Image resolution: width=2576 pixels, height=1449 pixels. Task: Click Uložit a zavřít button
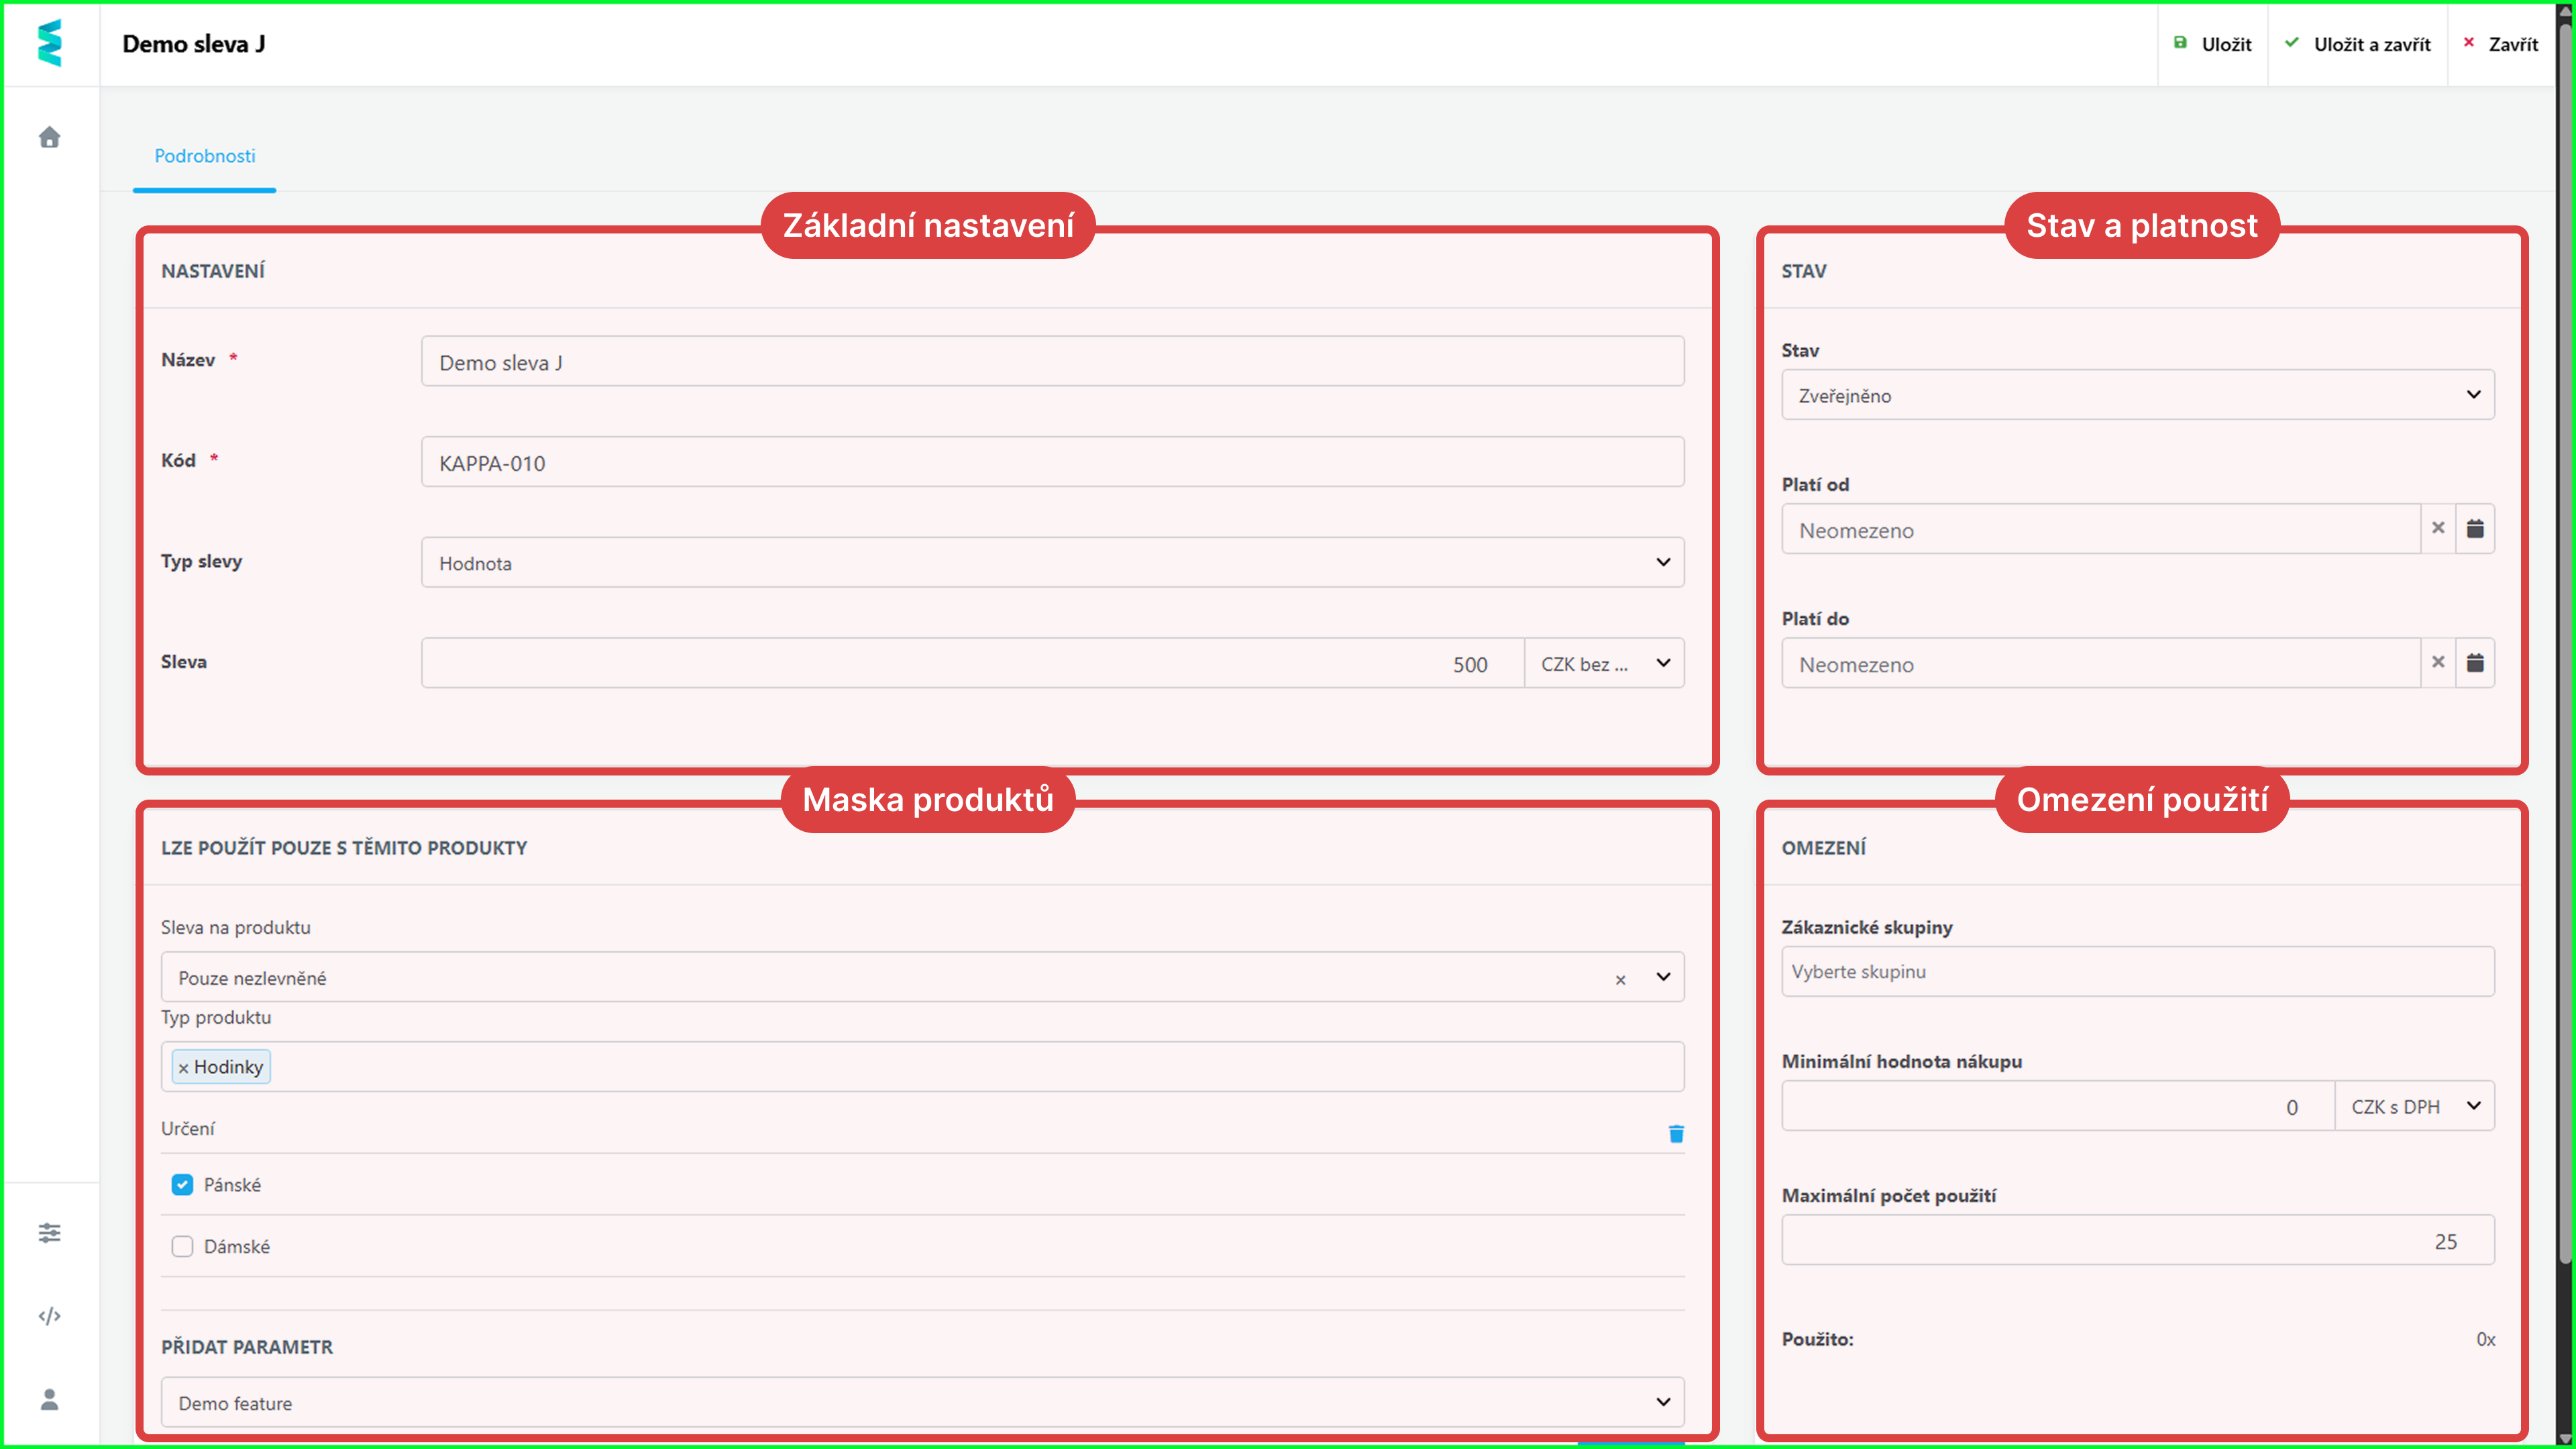(x=2357, y=44)
